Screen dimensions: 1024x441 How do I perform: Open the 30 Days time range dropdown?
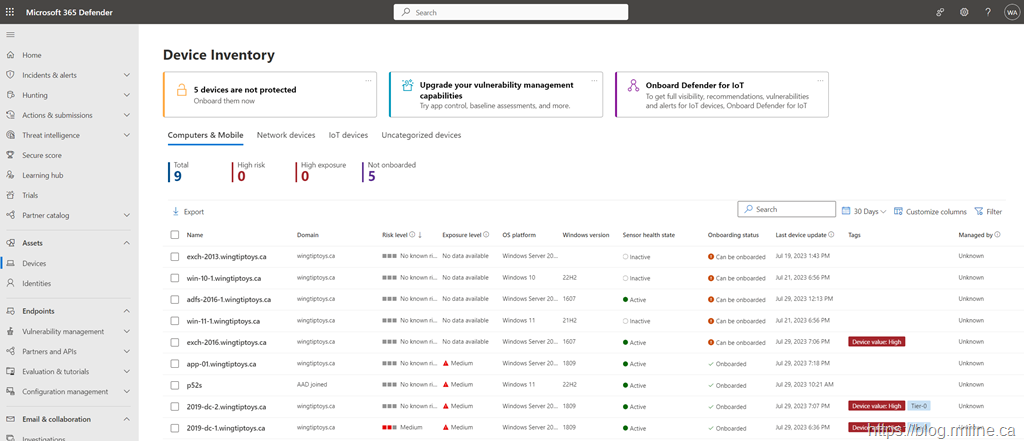(864, 212)
